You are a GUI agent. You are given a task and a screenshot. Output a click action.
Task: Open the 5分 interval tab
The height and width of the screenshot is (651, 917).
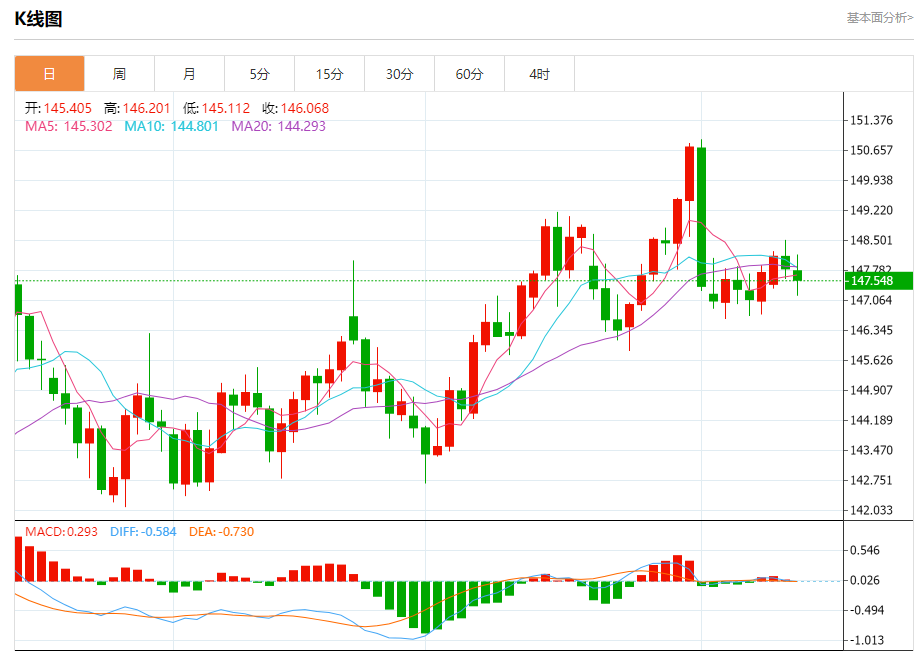coord(260,74)
